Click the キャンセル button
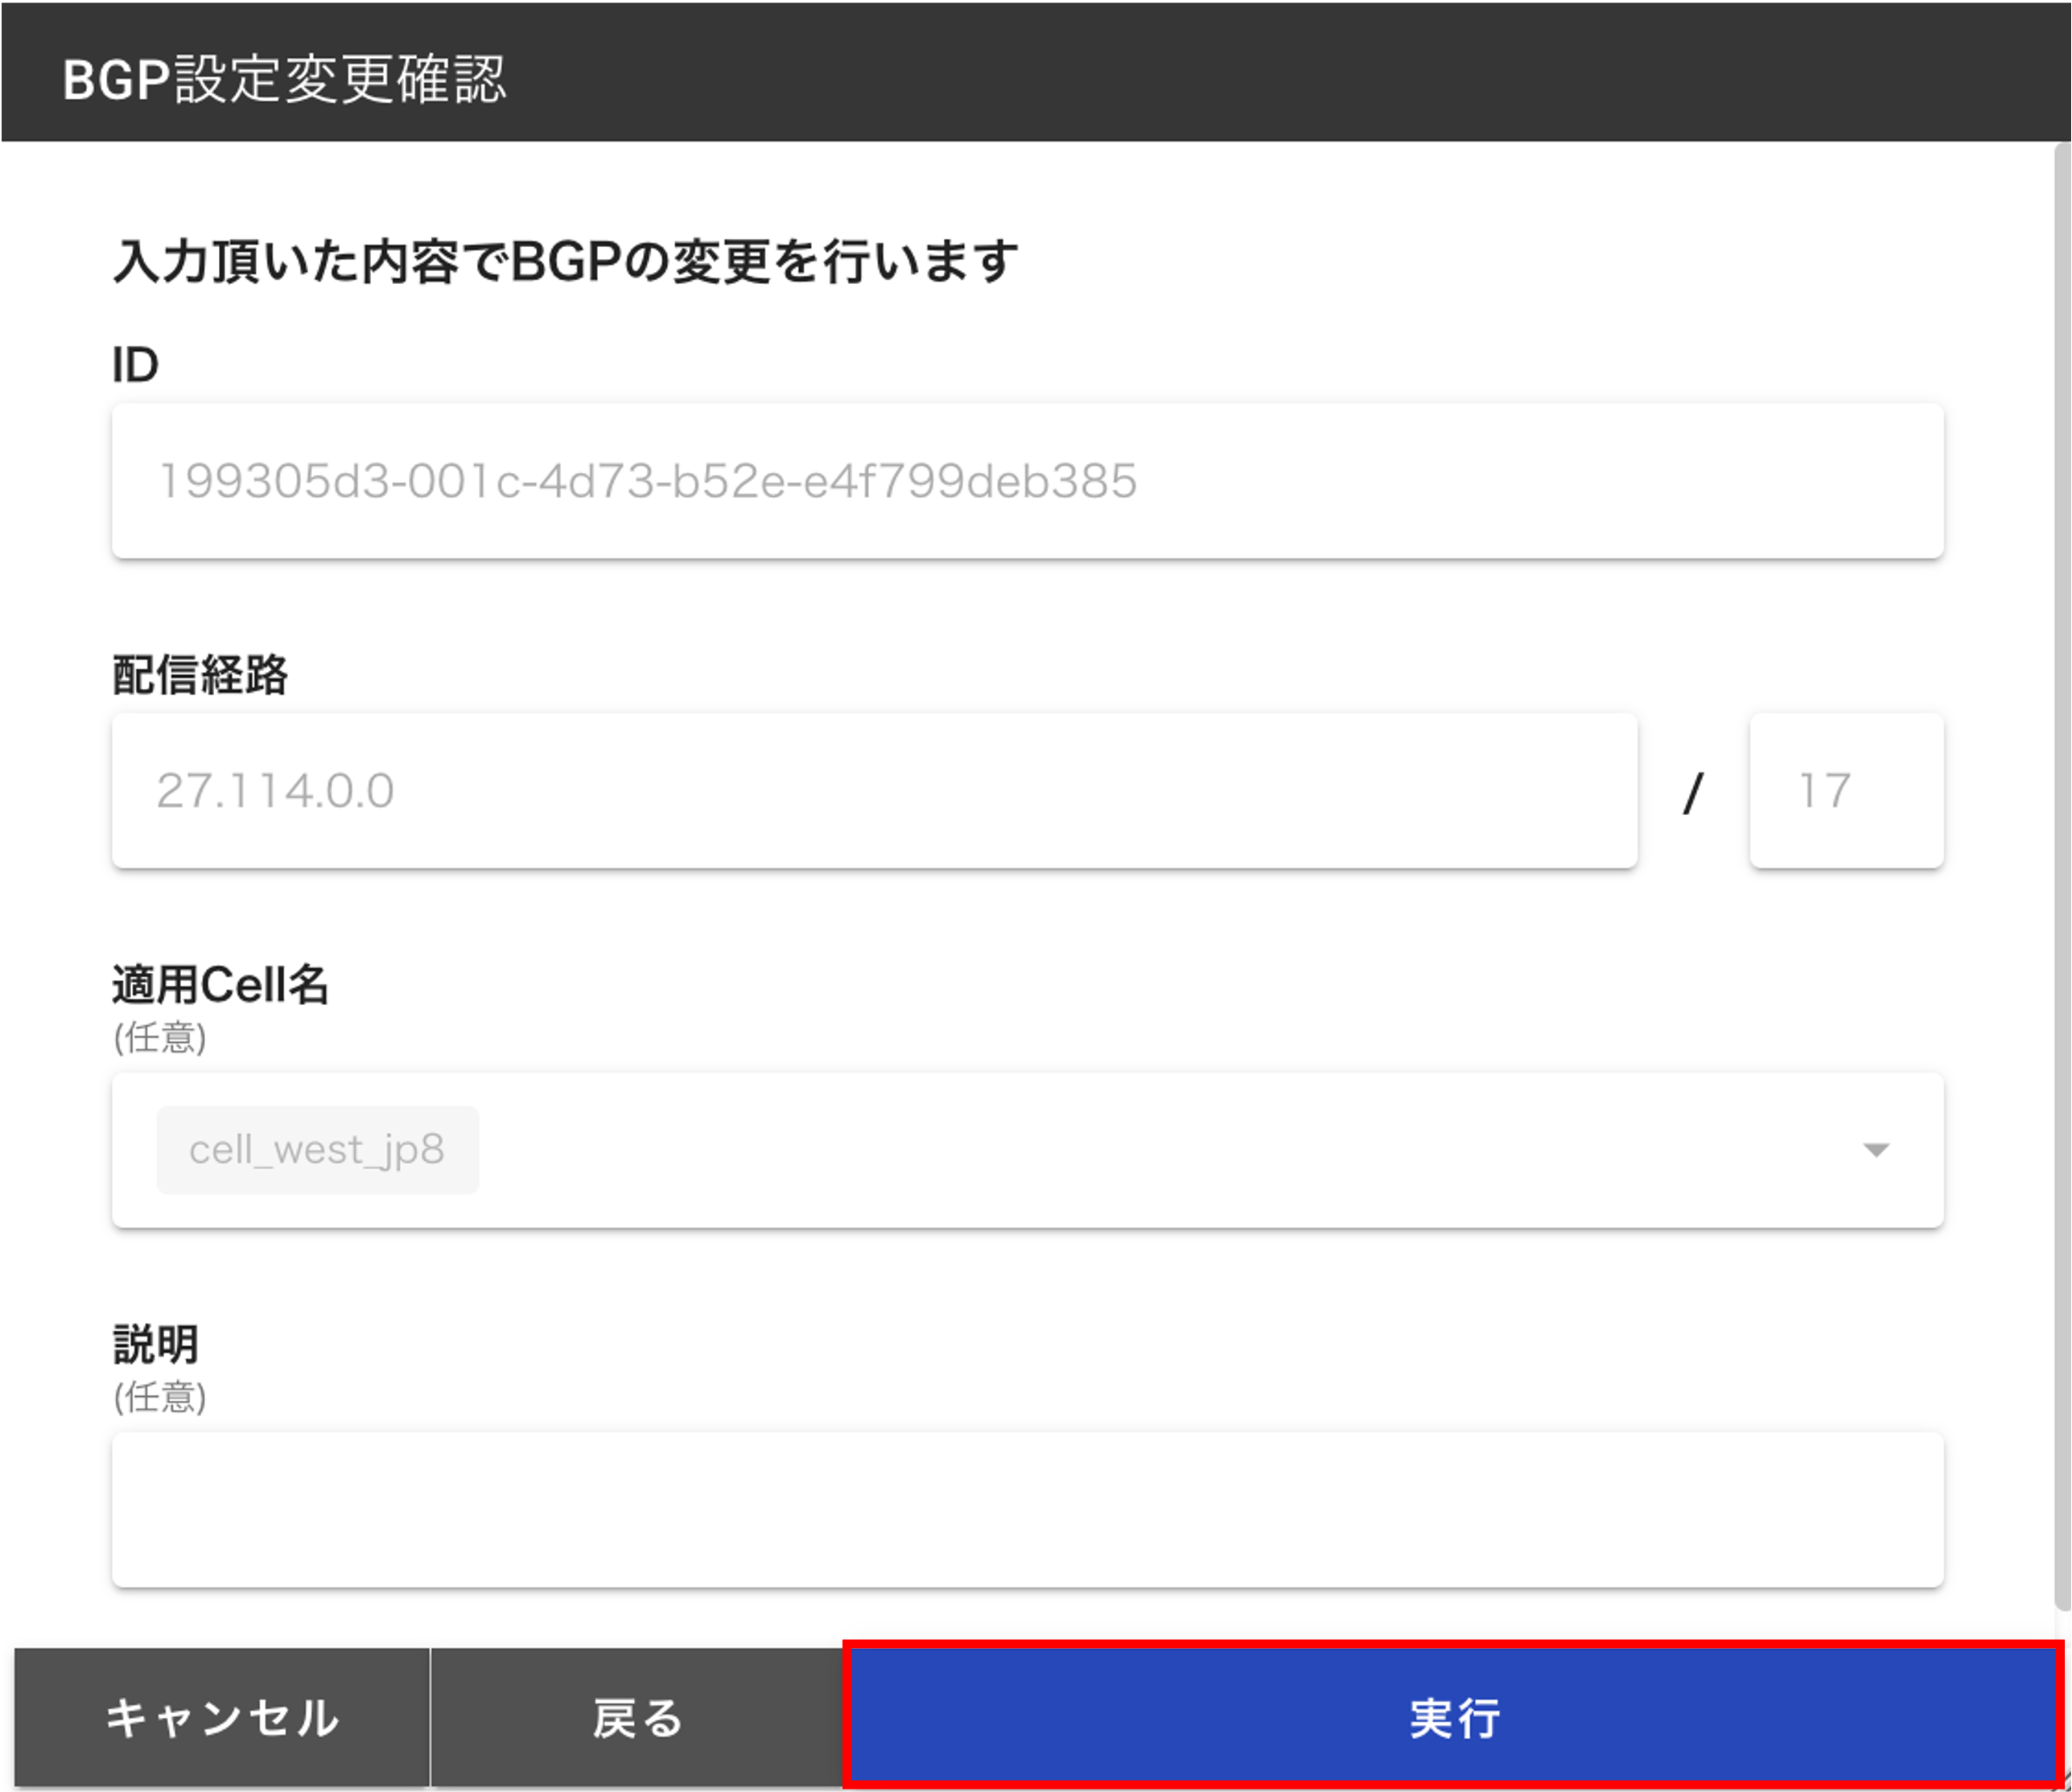Image resolution: width=2072 pixels, height=1792 pixels. click(222, 1717)
